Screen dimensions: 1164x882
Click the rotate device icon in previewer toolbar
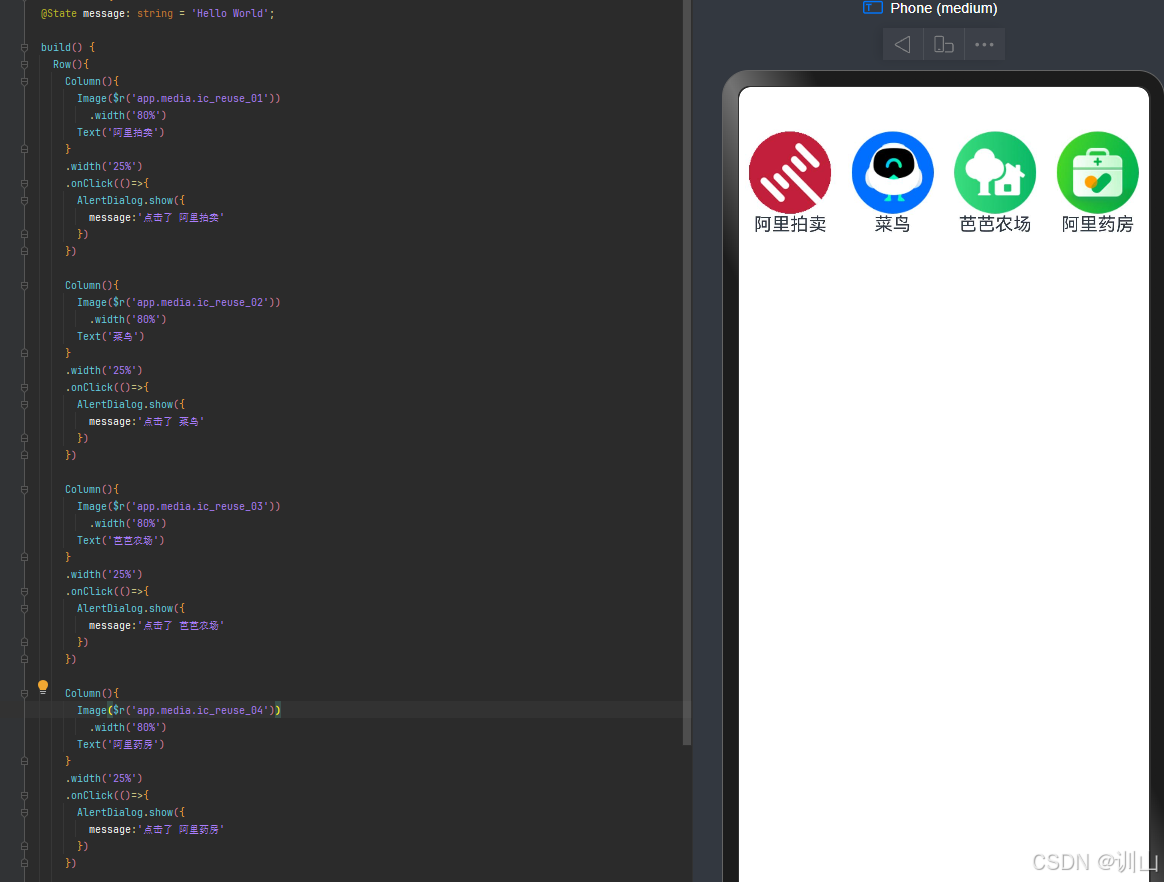point(944,45)
